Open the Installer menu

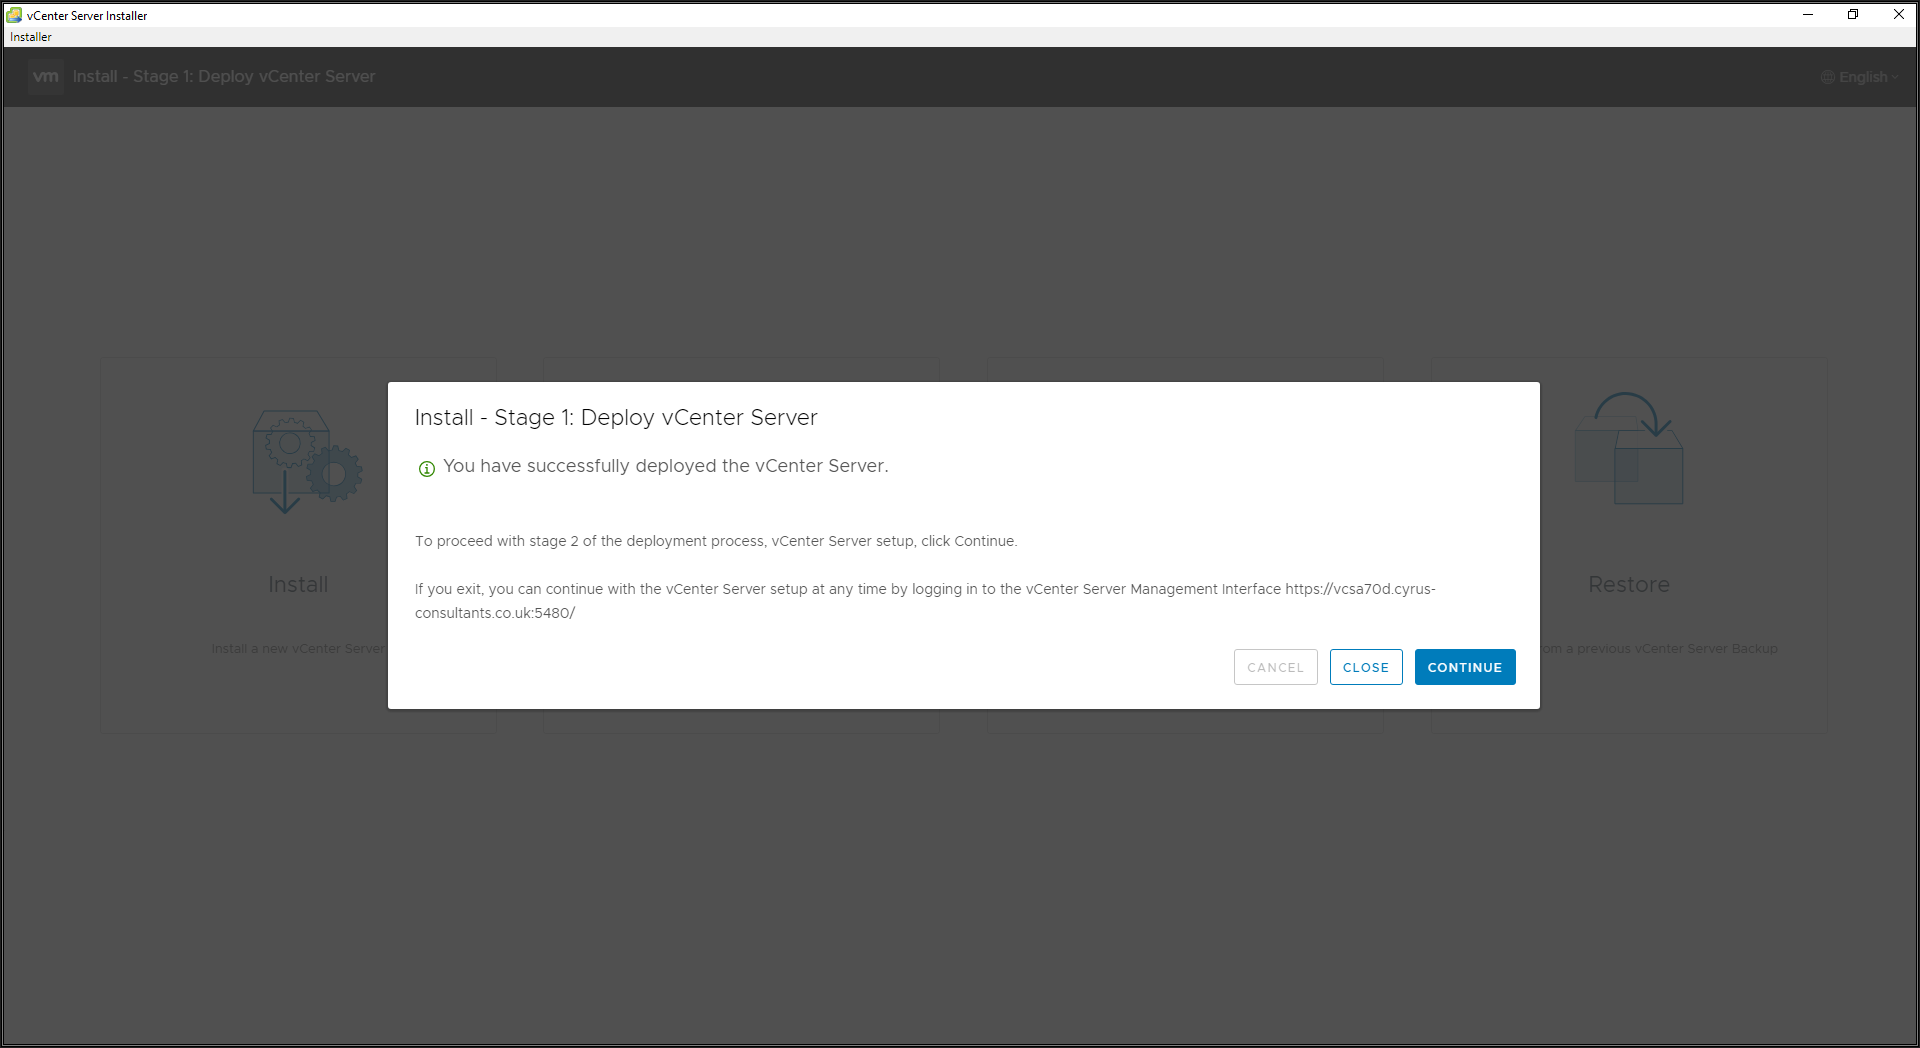coord(31,37)
